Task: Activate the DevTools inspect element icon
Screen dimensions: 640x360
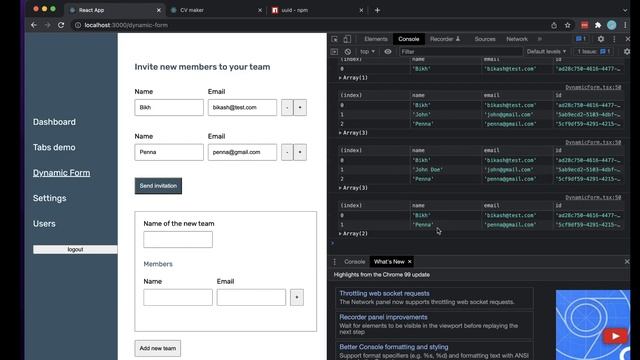Action: [x=335, y=39]
